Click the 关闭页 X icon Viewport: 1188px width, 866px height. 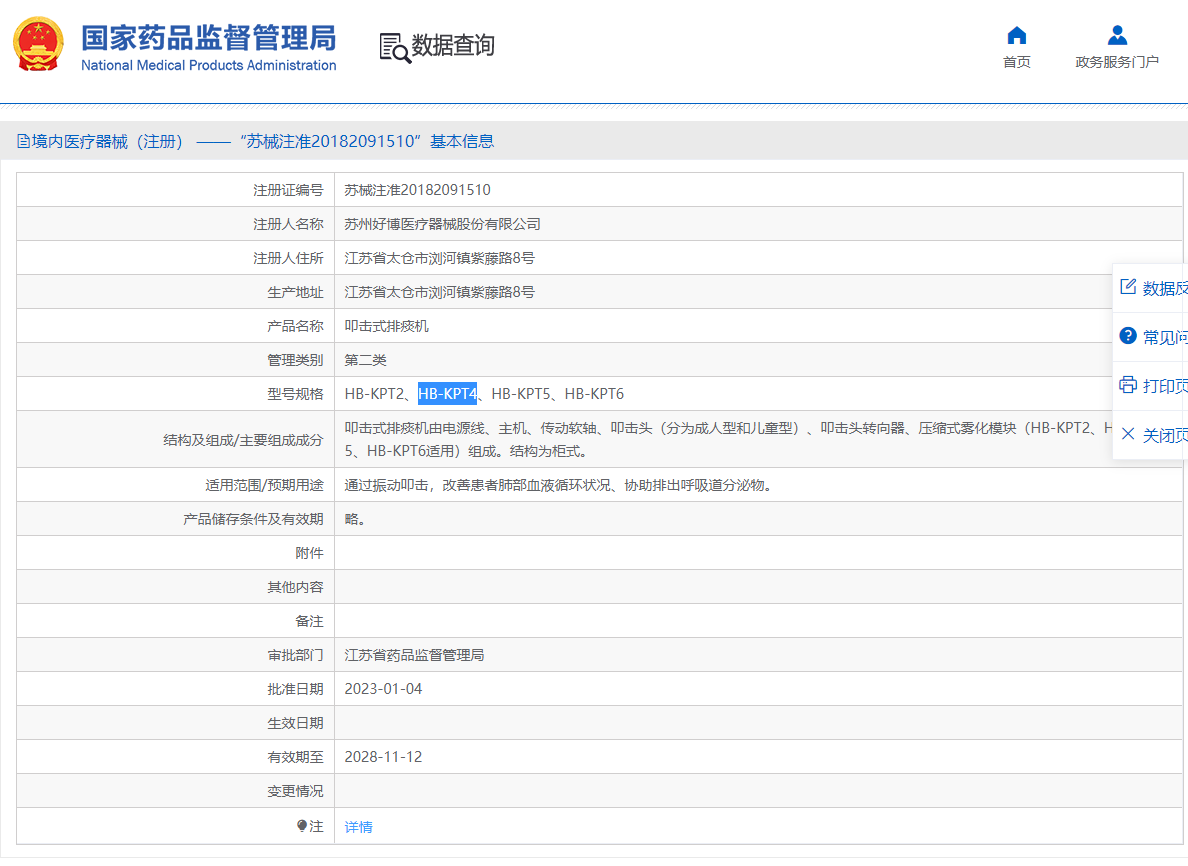point(1128,434)
